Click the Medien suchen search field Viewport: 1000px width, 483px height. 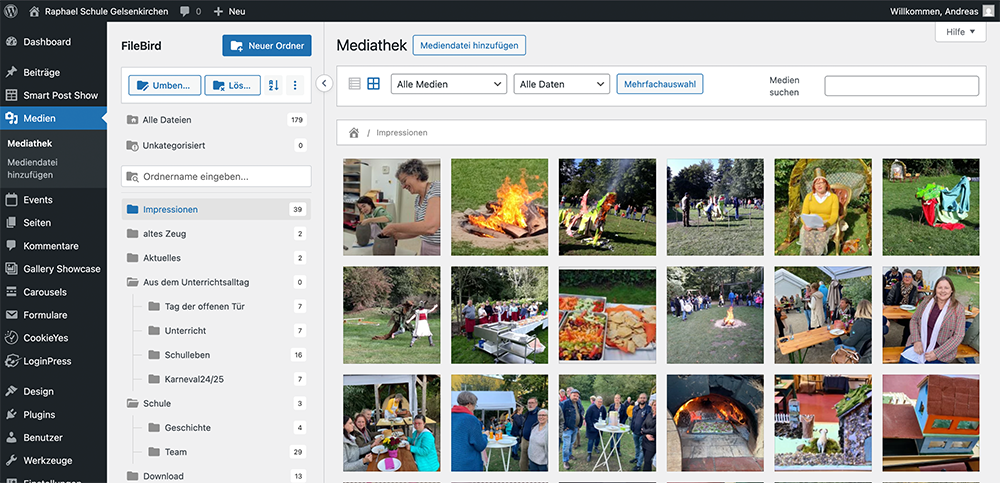pos(901,85)
